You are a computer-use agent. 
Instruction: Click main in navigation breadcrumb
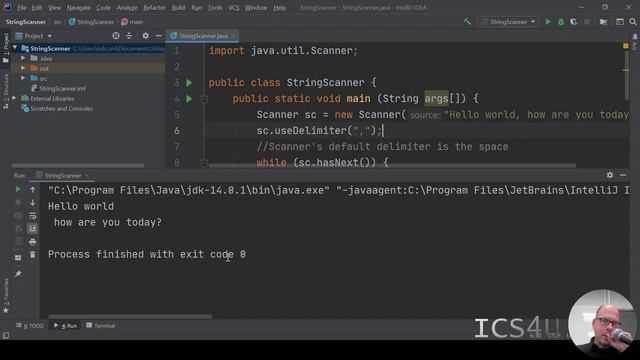pos(132,22)
